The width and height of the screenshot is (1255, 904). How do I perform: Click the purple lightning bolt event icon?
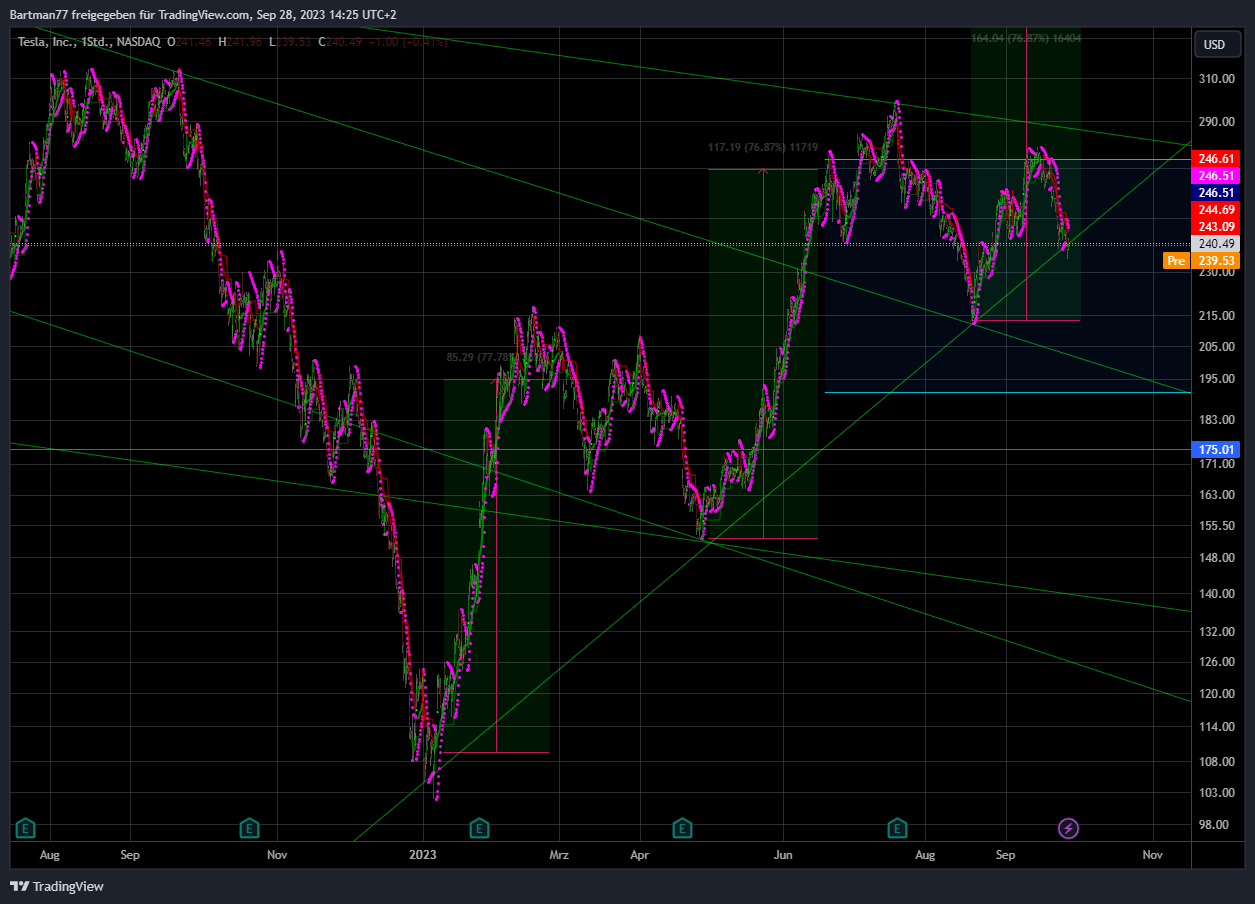(1069, 828)
